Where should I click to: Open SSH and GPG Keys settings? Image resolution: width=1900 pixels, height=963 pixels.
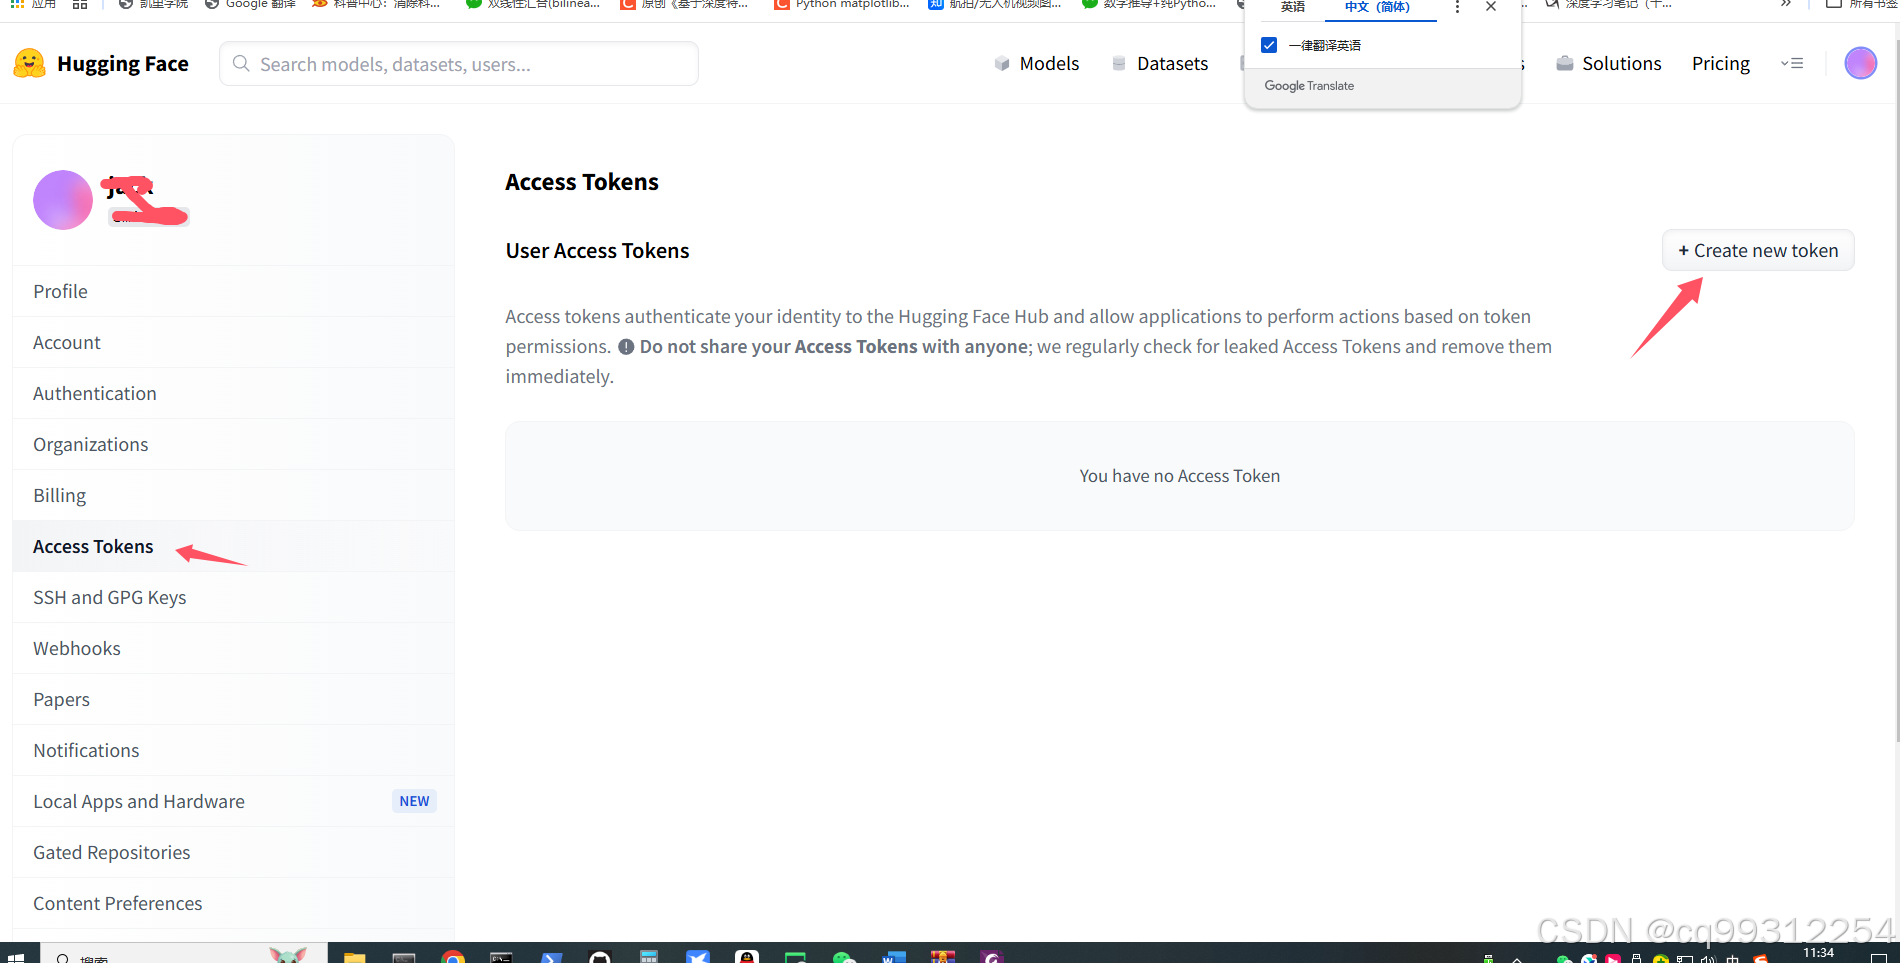[x=233, y=597]
